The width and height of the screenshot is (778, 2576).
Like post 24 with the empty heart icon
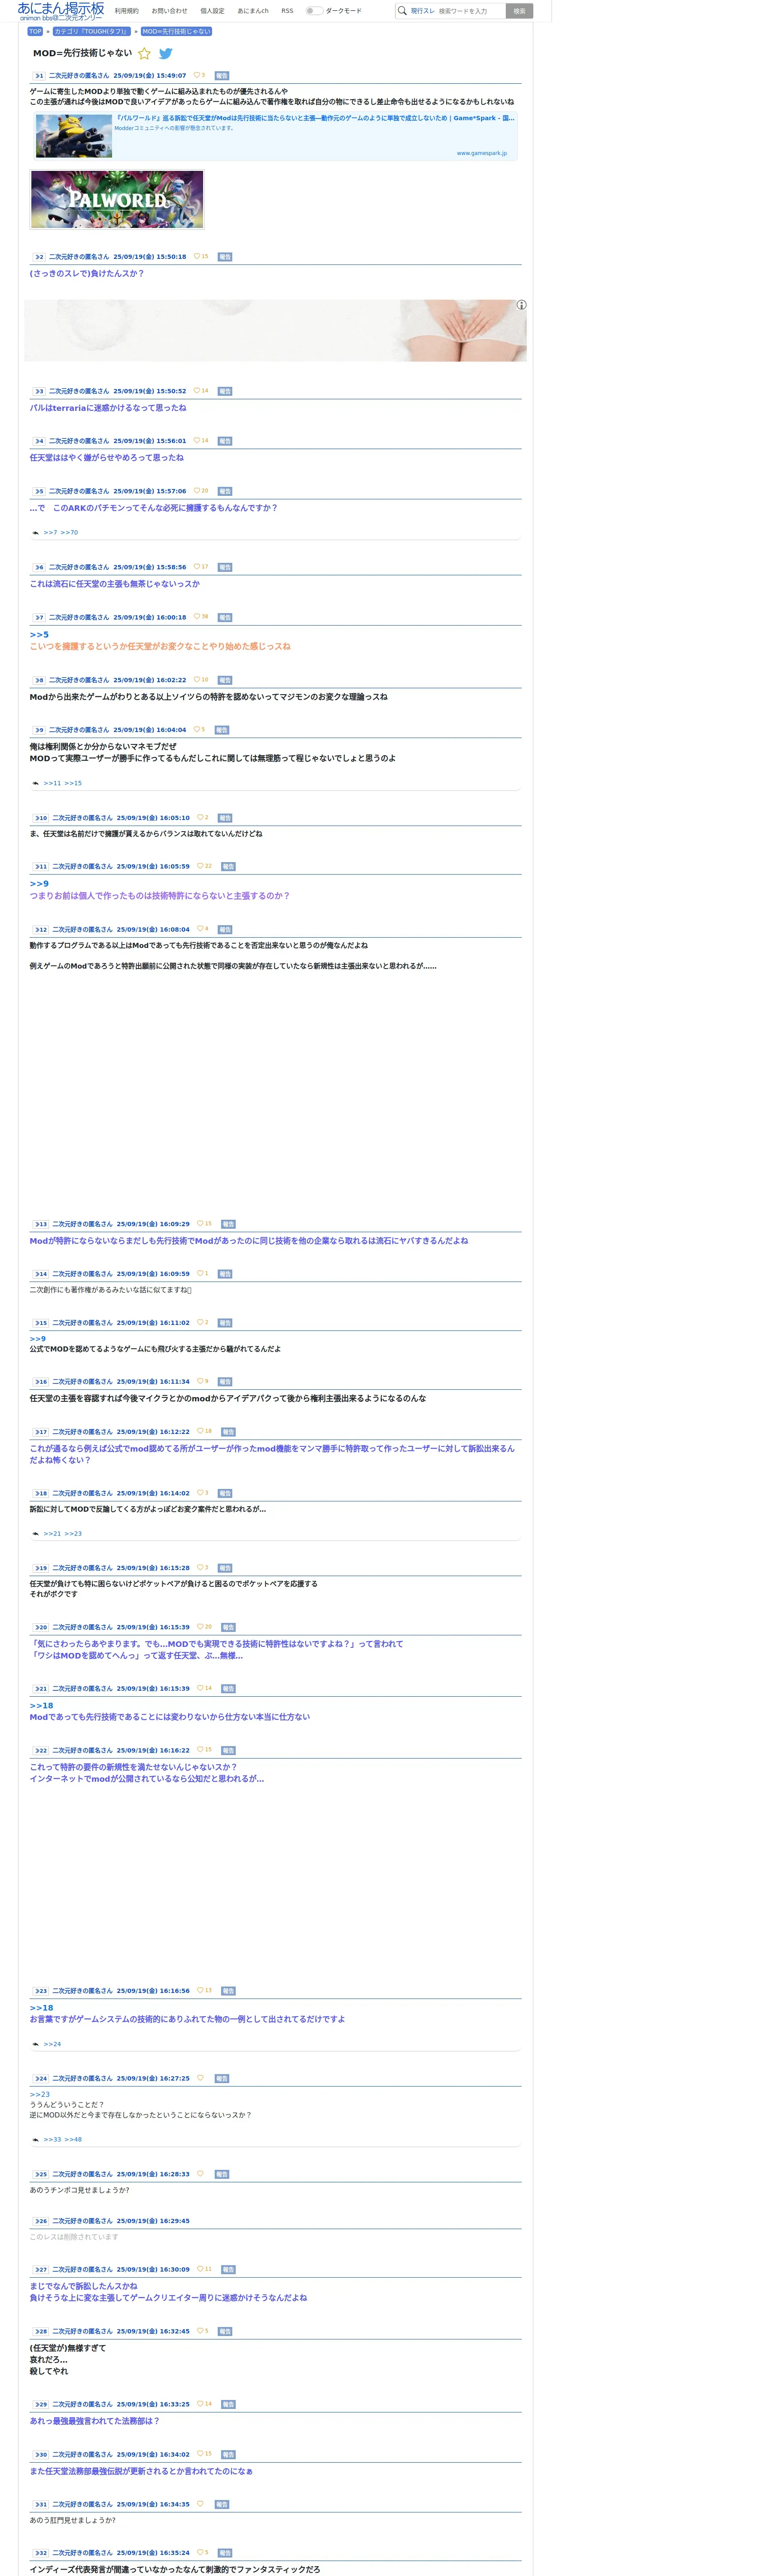click(x=200, y=2078)
